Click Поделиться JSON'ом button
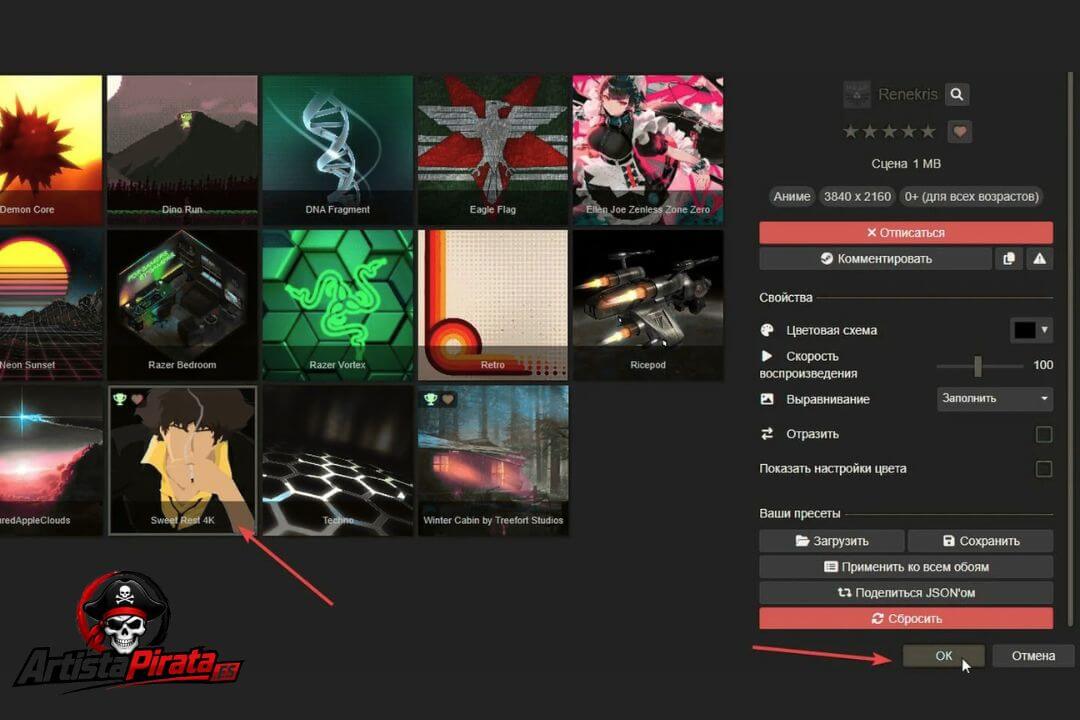This screenshot has width=1080, height=720. click(x=906, y=593)
